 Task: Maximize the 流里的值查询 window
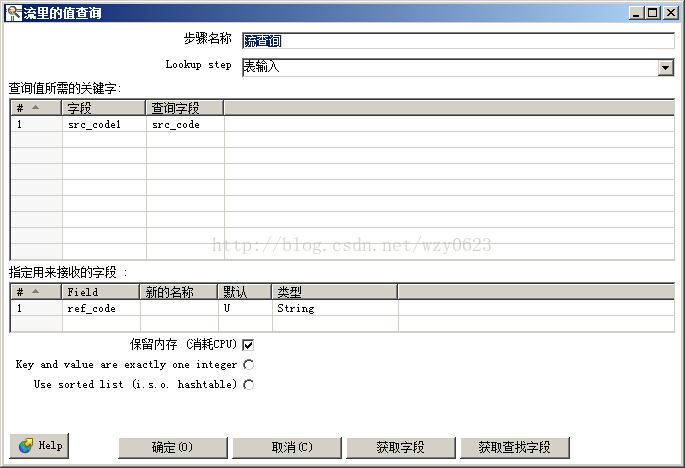pos(653,13)
